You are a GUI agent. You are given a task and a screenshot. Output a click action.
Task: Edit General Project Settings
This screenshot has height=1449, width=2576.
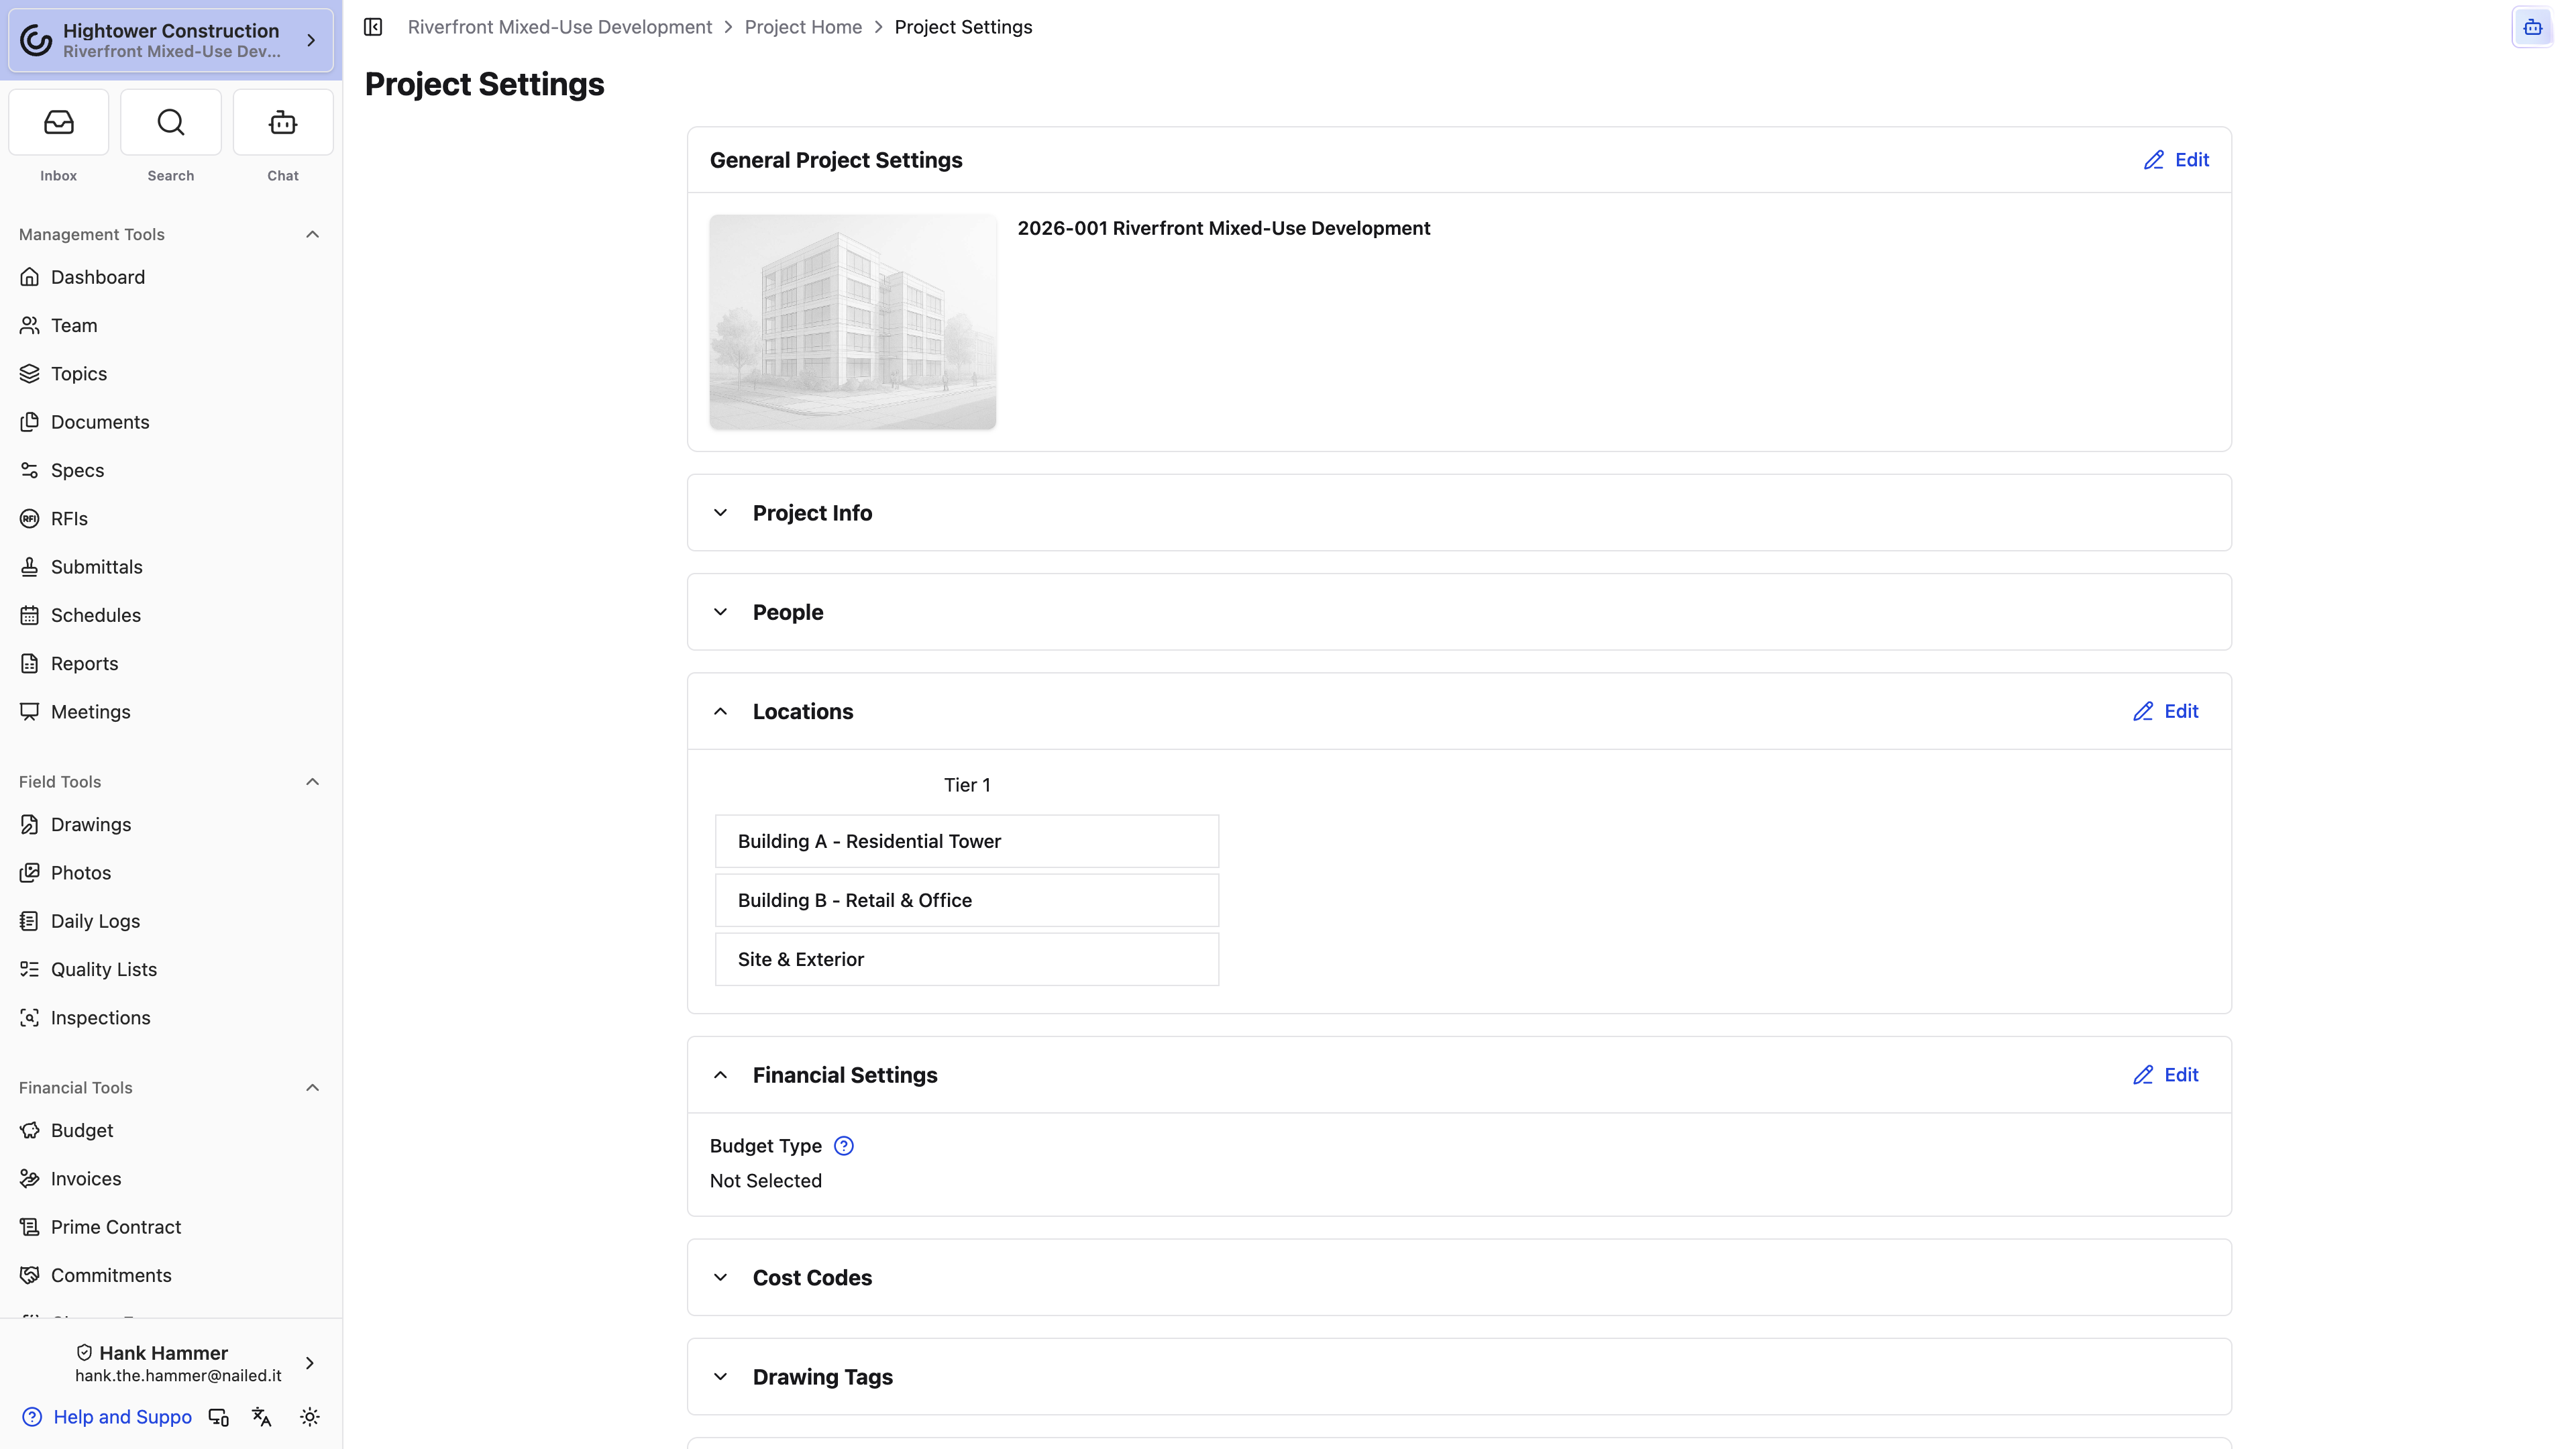(x=2176, y=160)
